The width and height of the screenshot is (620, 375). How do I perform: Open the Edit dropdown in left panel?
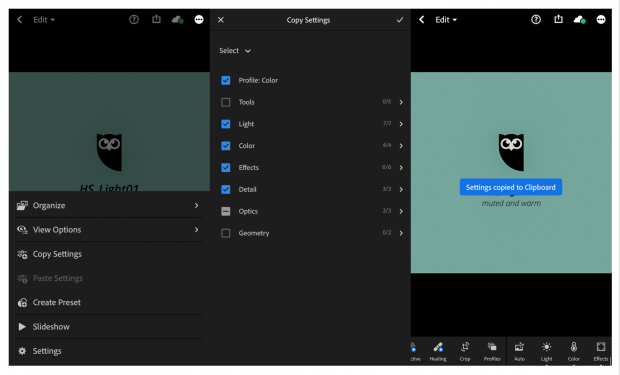(x=43, y=20)
